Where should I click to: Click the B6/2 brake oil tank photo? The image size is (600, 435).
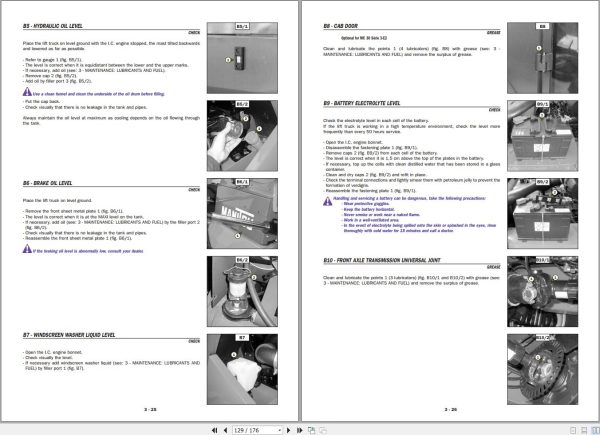(x=242, y=292)
